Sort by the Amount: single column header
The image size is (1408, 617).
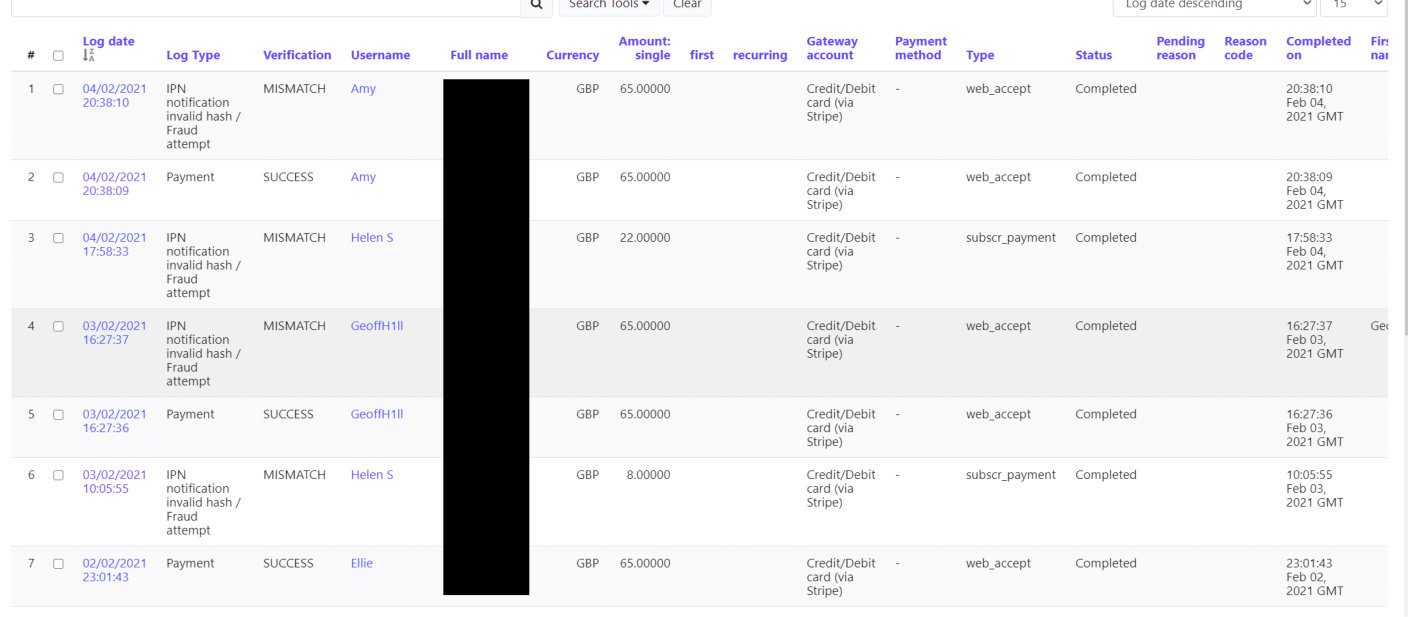coord(645,48)
